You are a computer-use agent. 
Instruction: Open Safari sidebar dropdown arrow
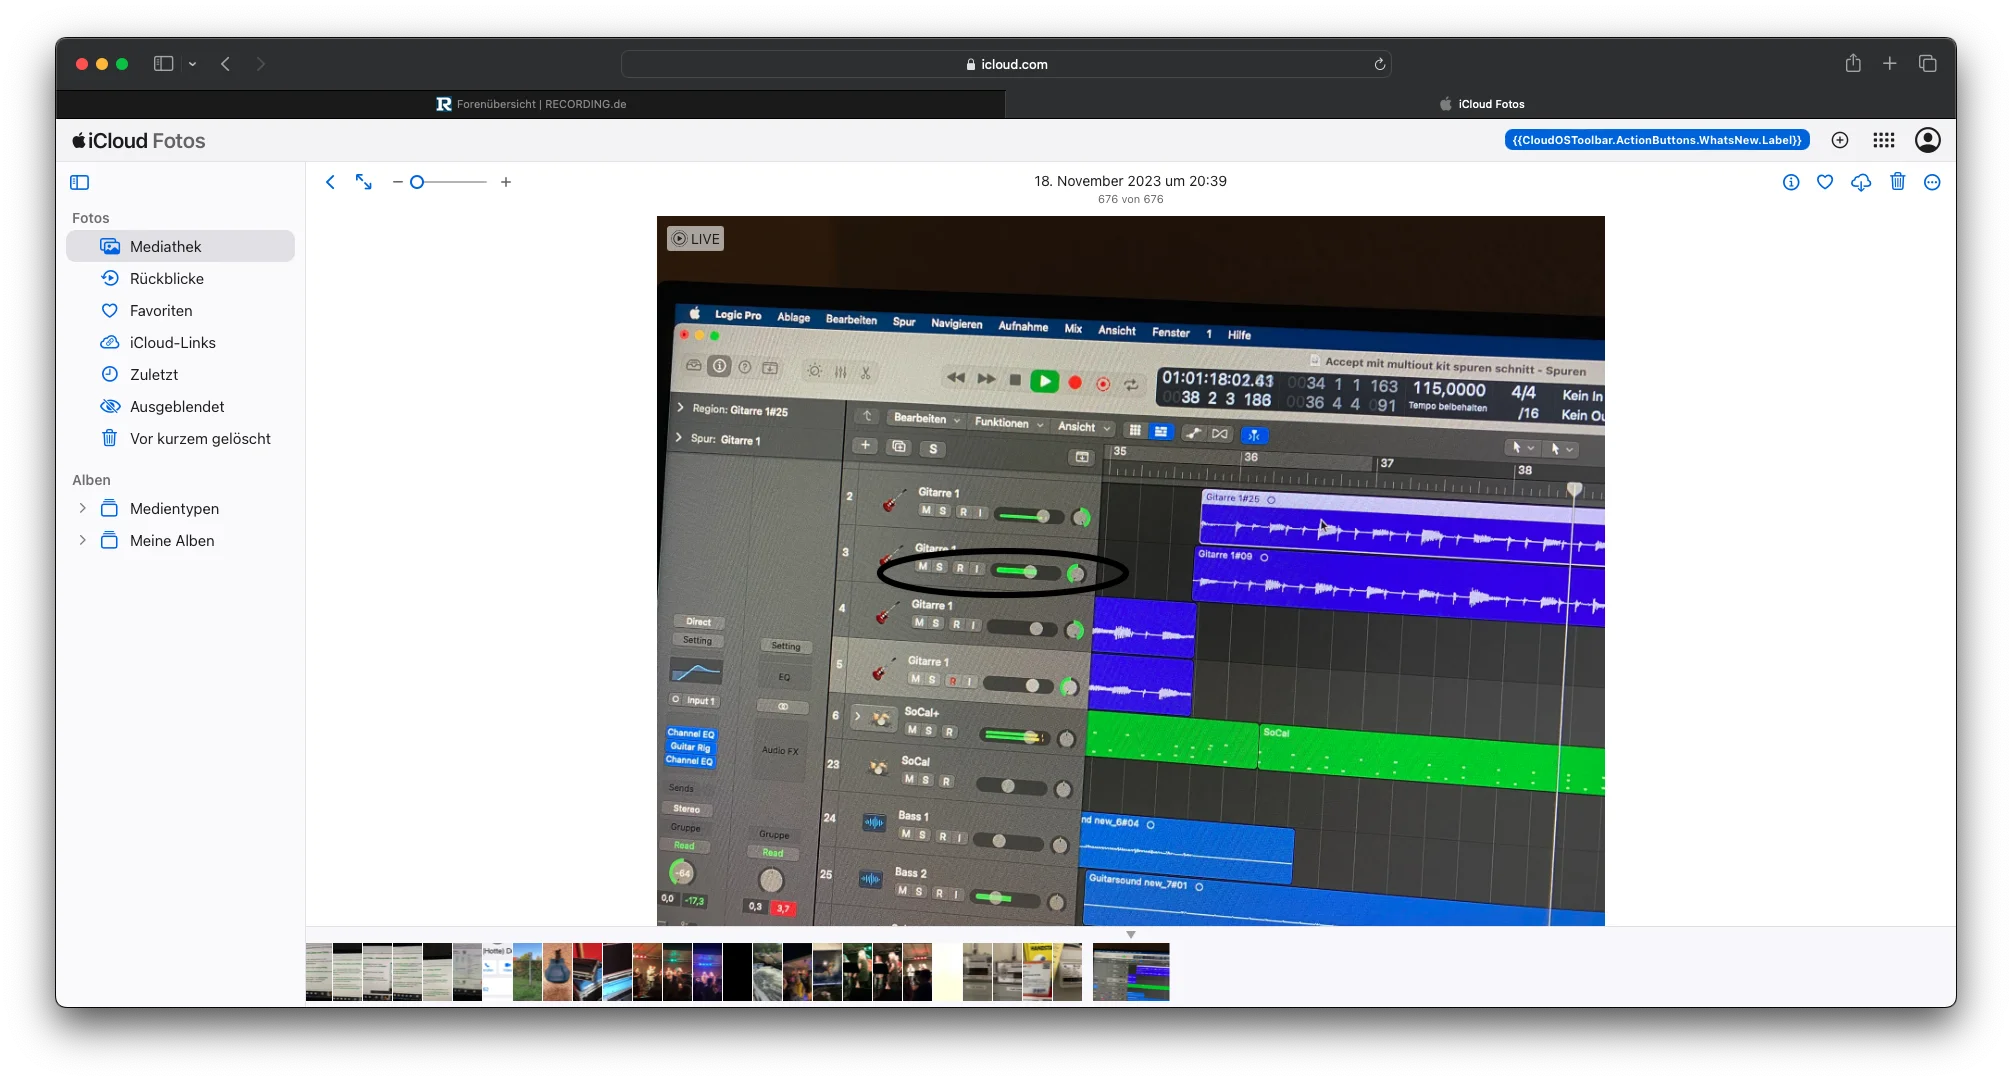pyautogui.click(x=192, y=64)
